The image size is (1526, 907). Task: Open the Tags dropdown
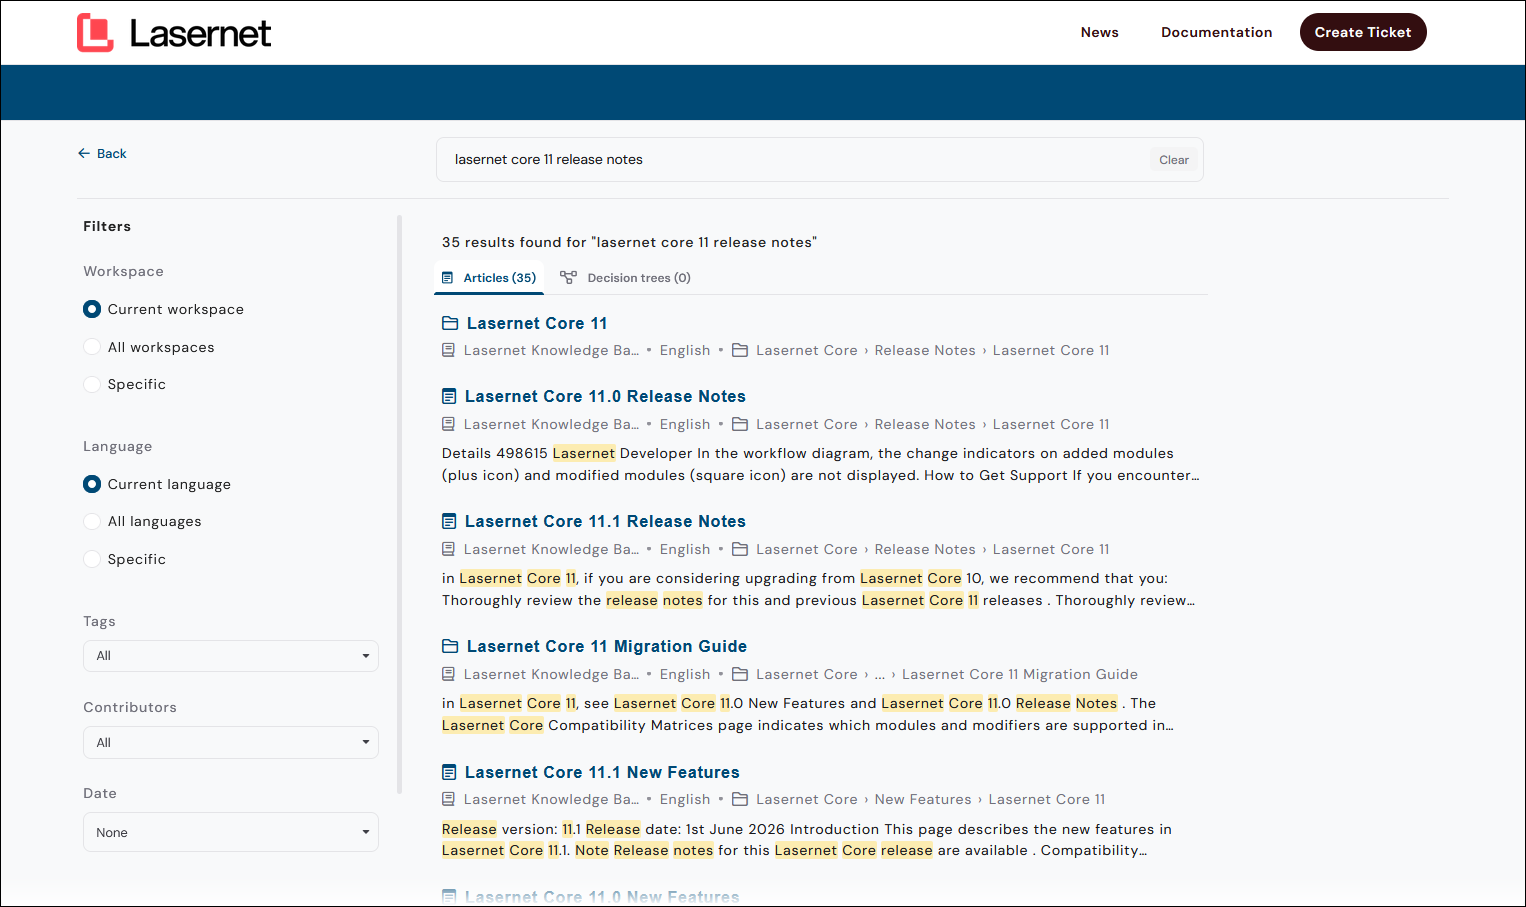(231, 656)
